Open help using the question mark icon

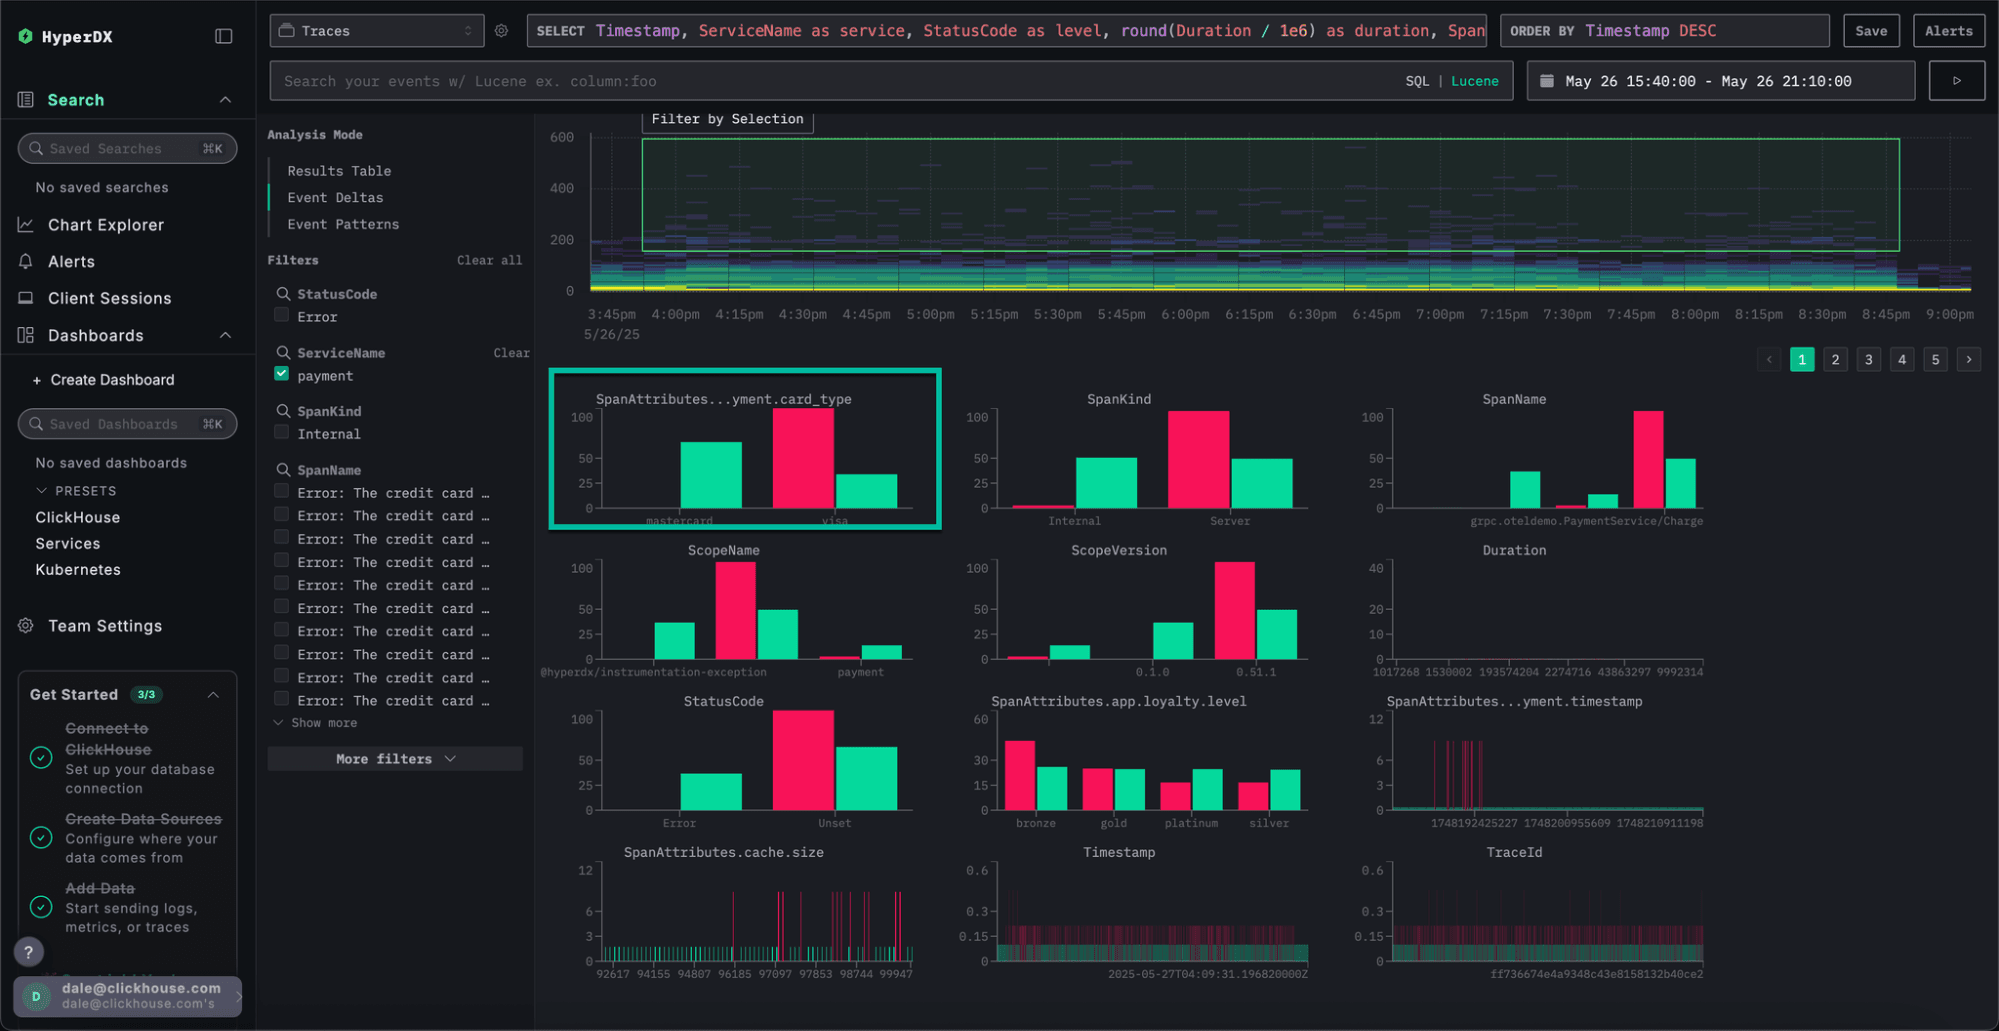coord(28,951)
